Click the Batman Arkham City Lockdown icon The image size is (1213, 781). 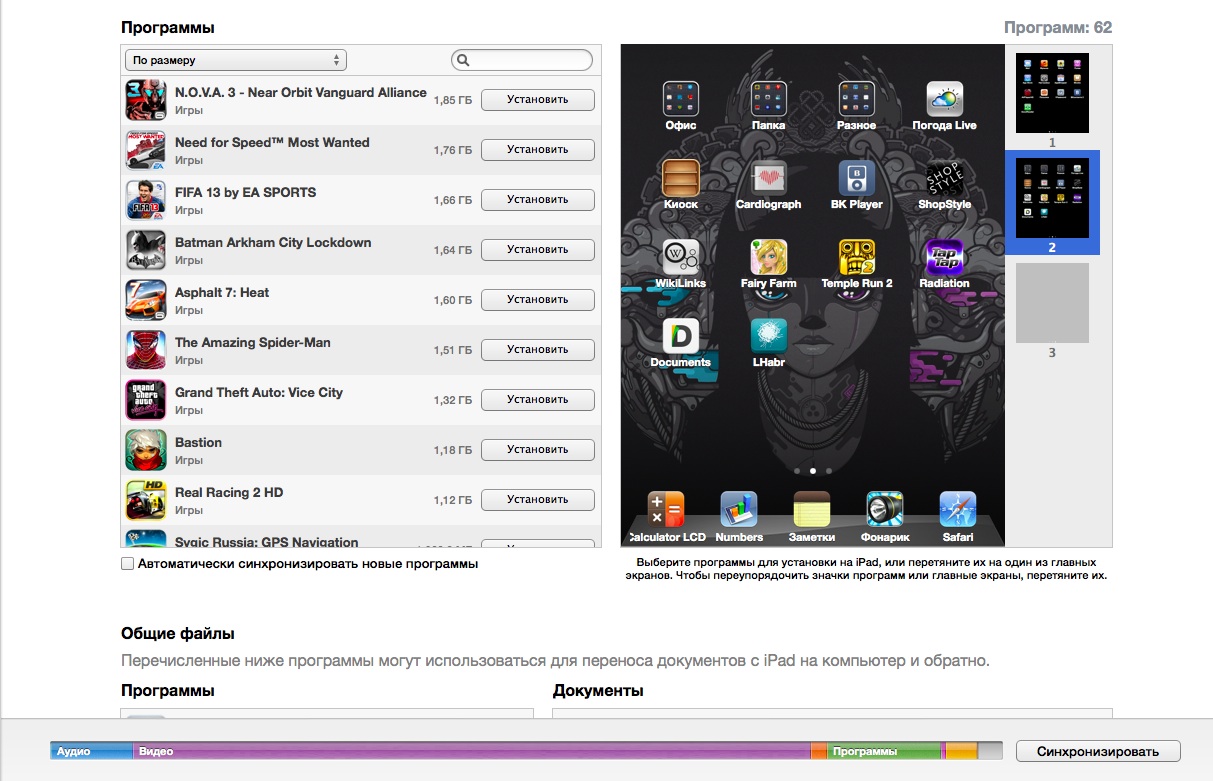(x=146, y=250)
